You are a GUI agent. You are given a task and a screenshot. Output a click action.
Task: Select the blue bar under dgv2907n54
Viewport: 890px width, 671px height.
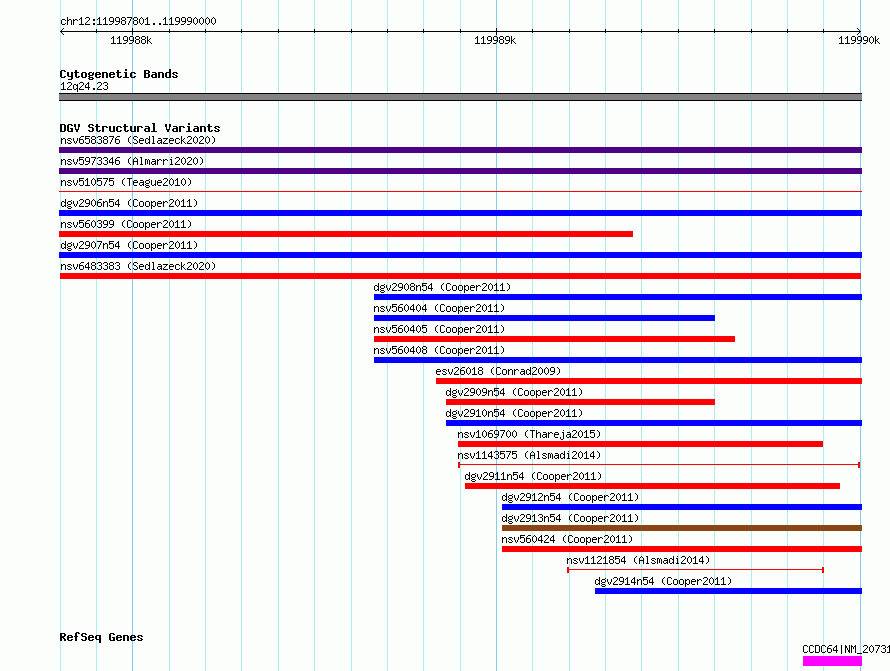coord(460,255)
